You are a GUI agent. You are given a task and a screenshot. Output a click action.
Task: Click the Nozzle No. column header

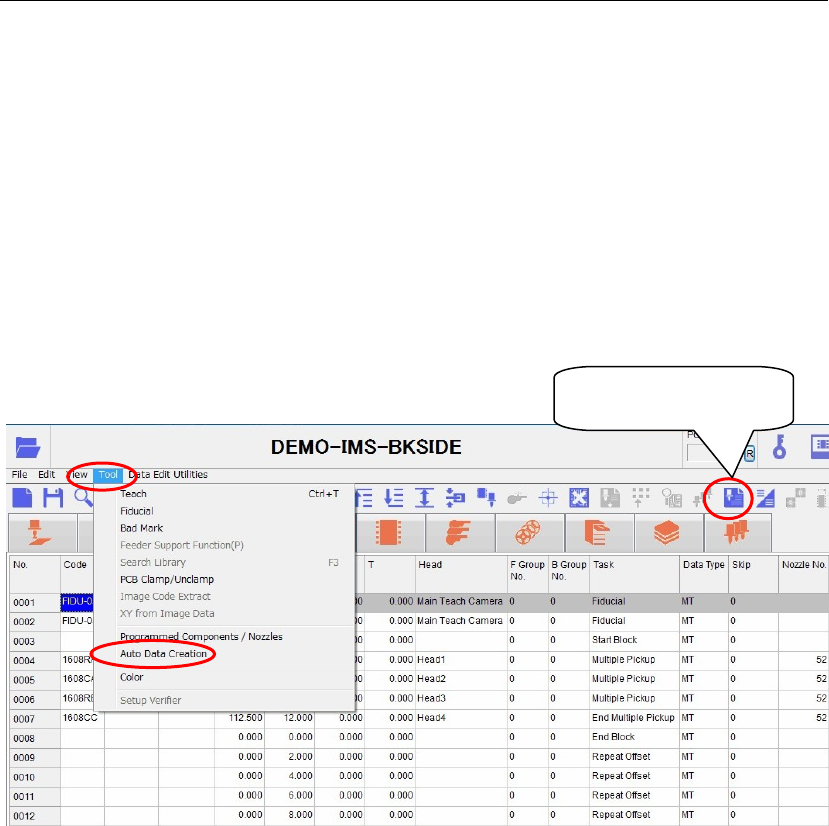point(804,573)
